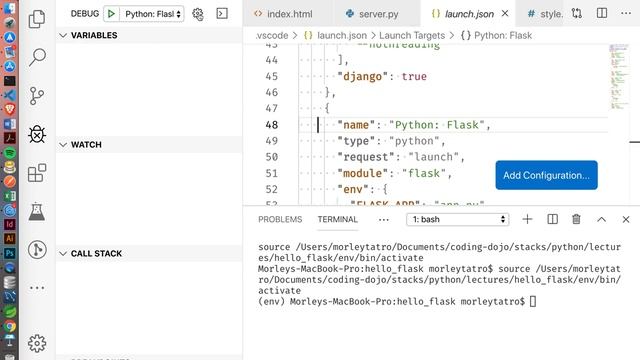Show more panel tabs via ellipsis

(x=384, y=220)
